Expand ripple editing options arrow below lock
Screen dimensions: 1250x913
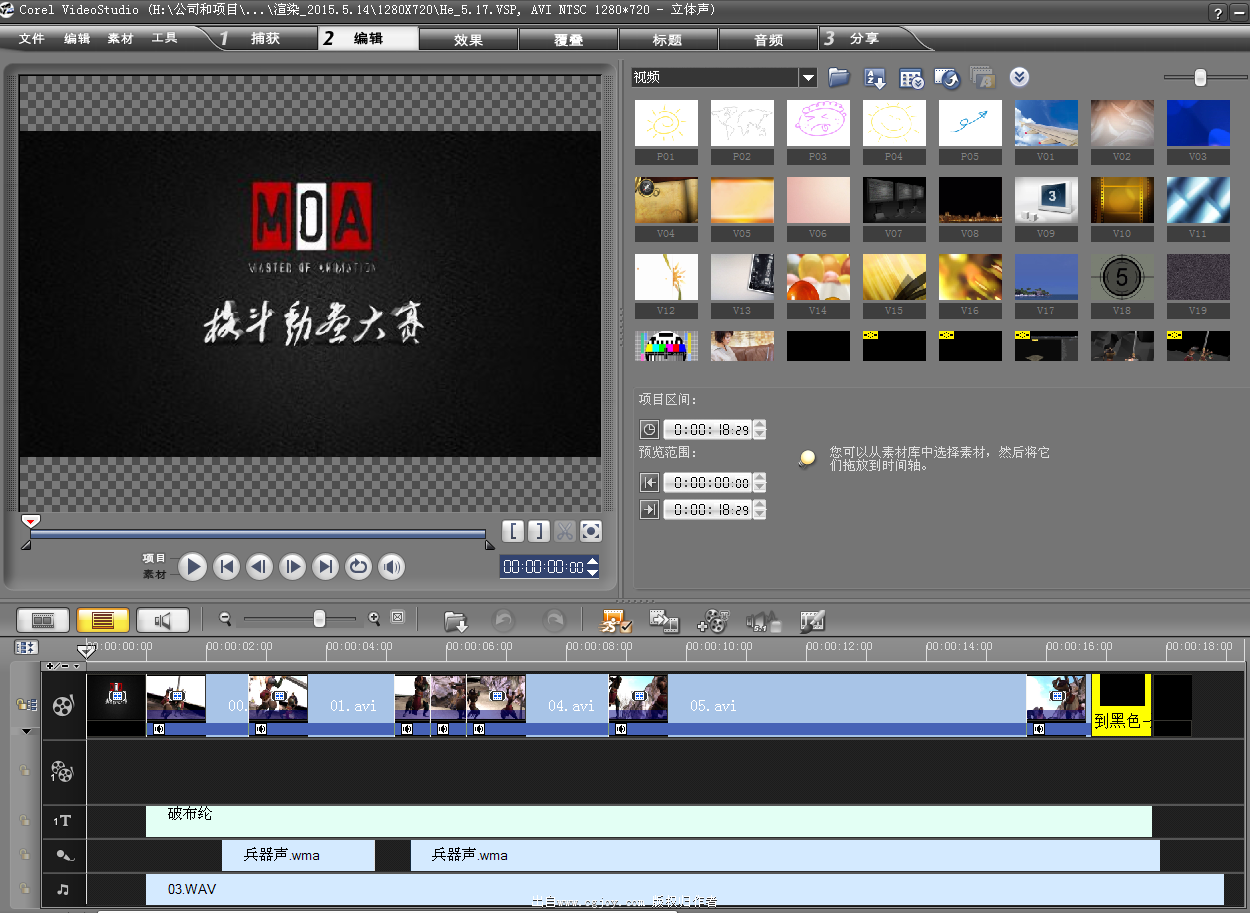pos(26,731)
